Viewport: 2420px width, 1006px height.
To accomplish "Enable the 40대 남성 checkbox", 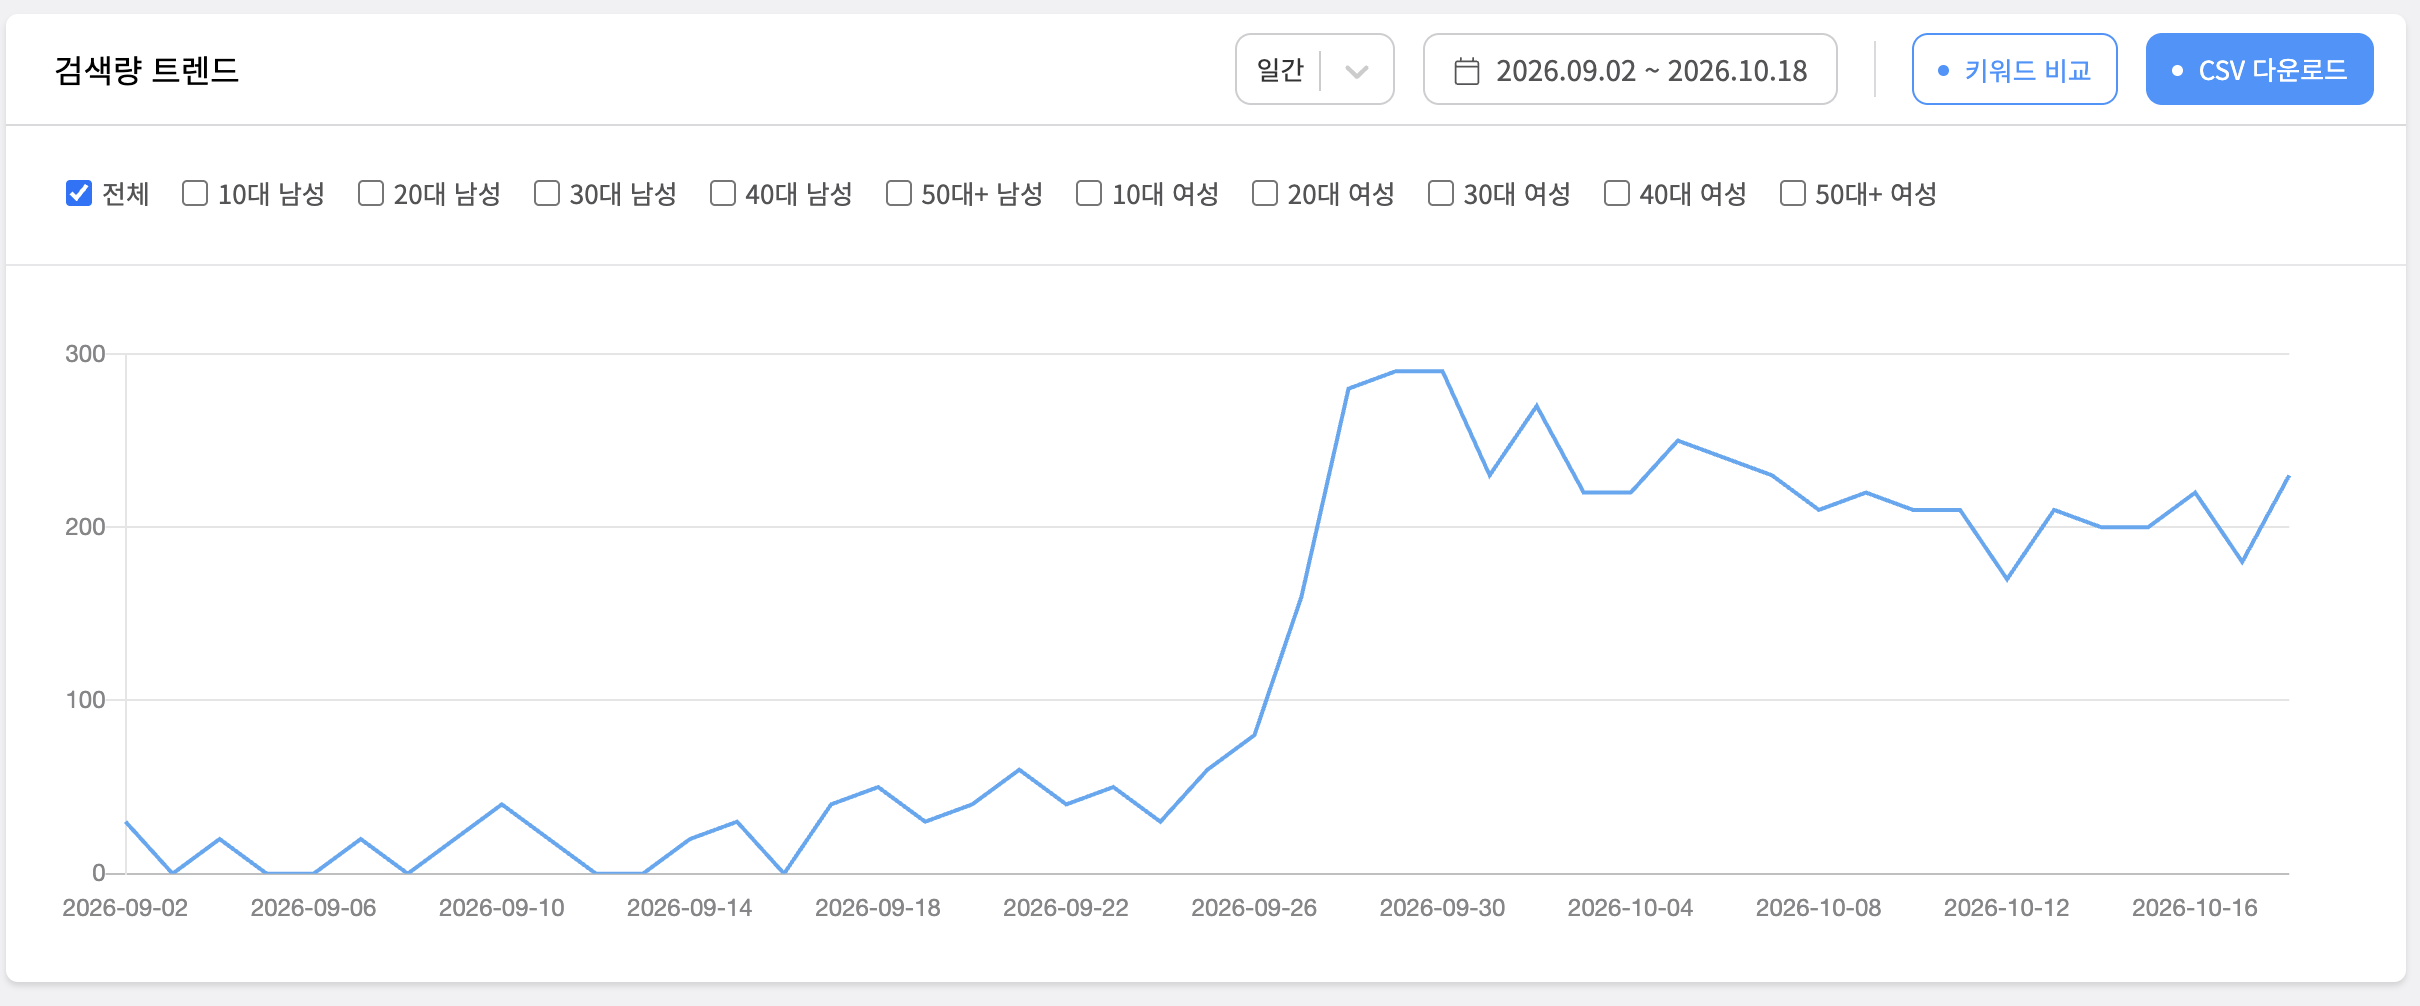I will (723, 193).
